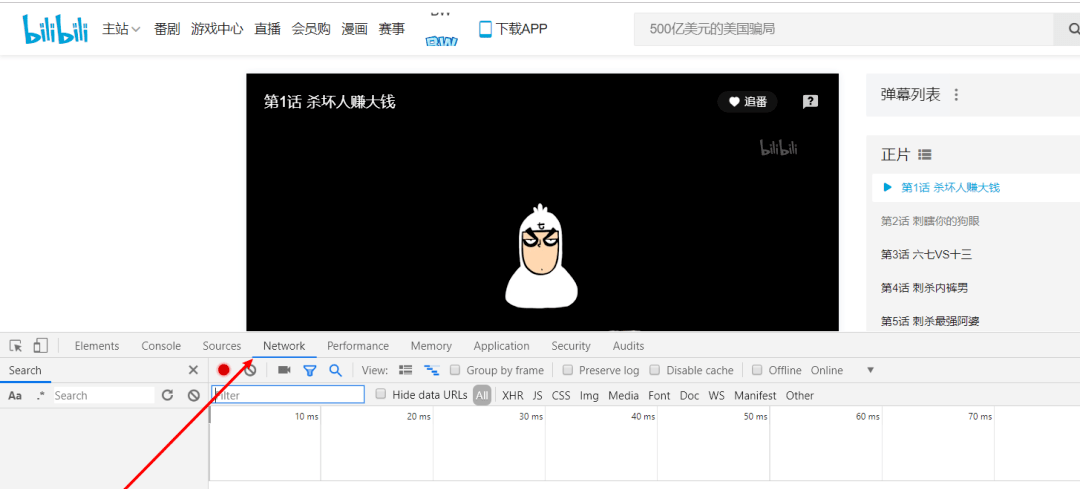Image resolution: width=1080 pixels, height=489 pixels.
Task: Select the Network tab
Action: (284, 346)
